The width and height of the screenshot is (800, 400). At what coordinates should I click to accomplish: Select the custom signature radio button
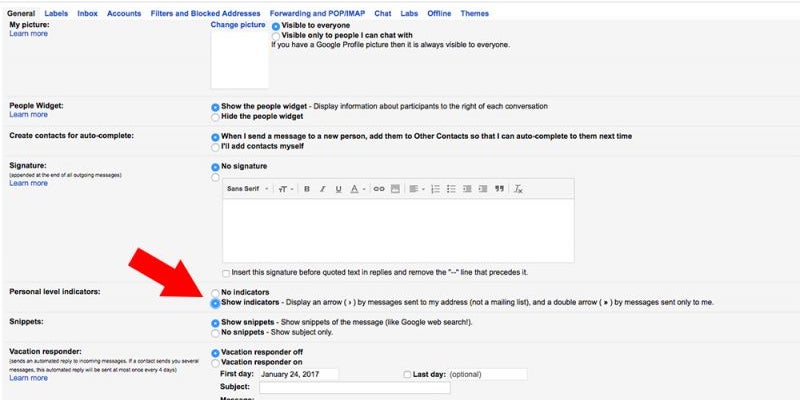coord(215,178)
